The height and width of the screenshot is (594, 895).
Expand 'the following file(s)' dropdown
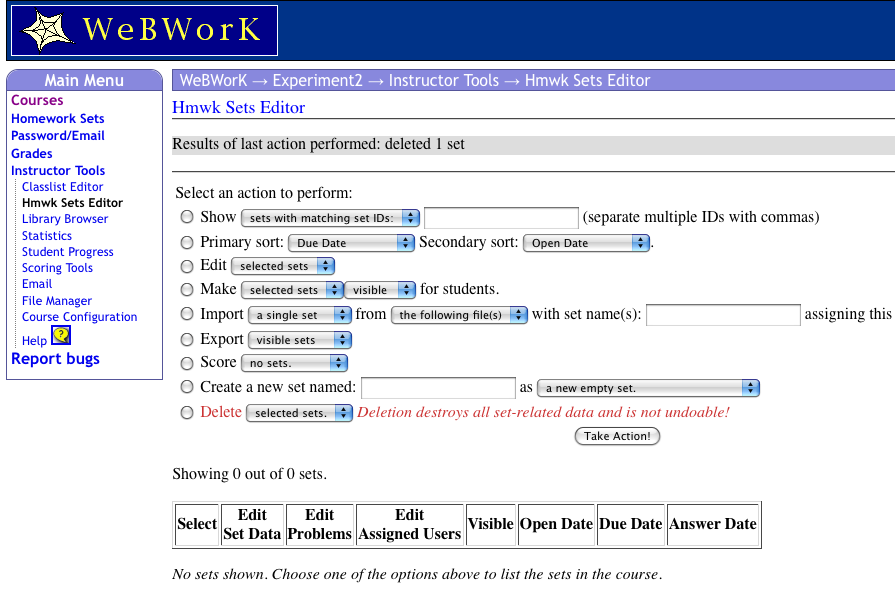pyautogui.click(x=459, y=315)
